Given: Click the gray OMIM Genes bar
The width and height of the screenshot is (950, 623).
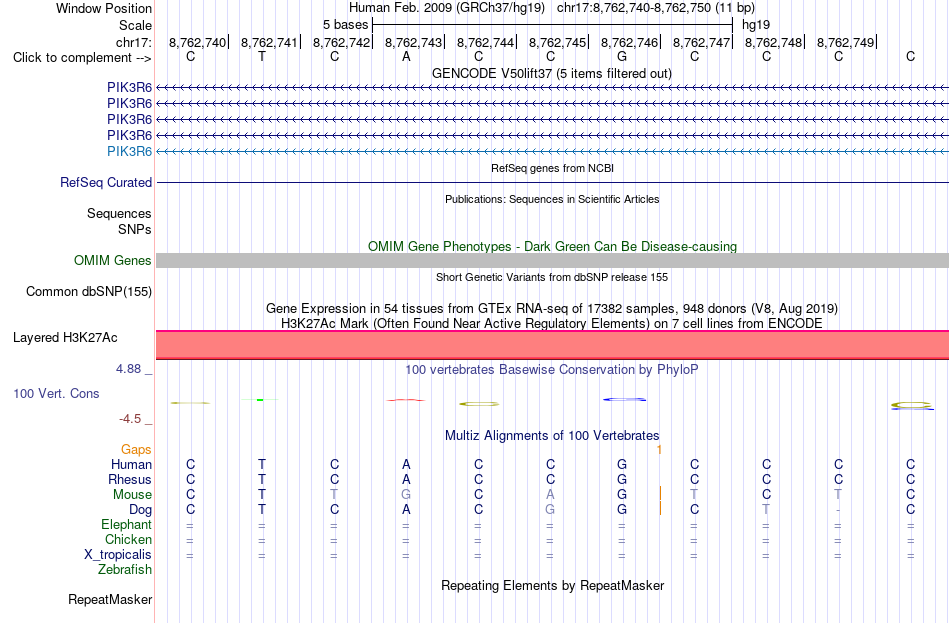Looking at the screenshot, I should pos(552,261).
